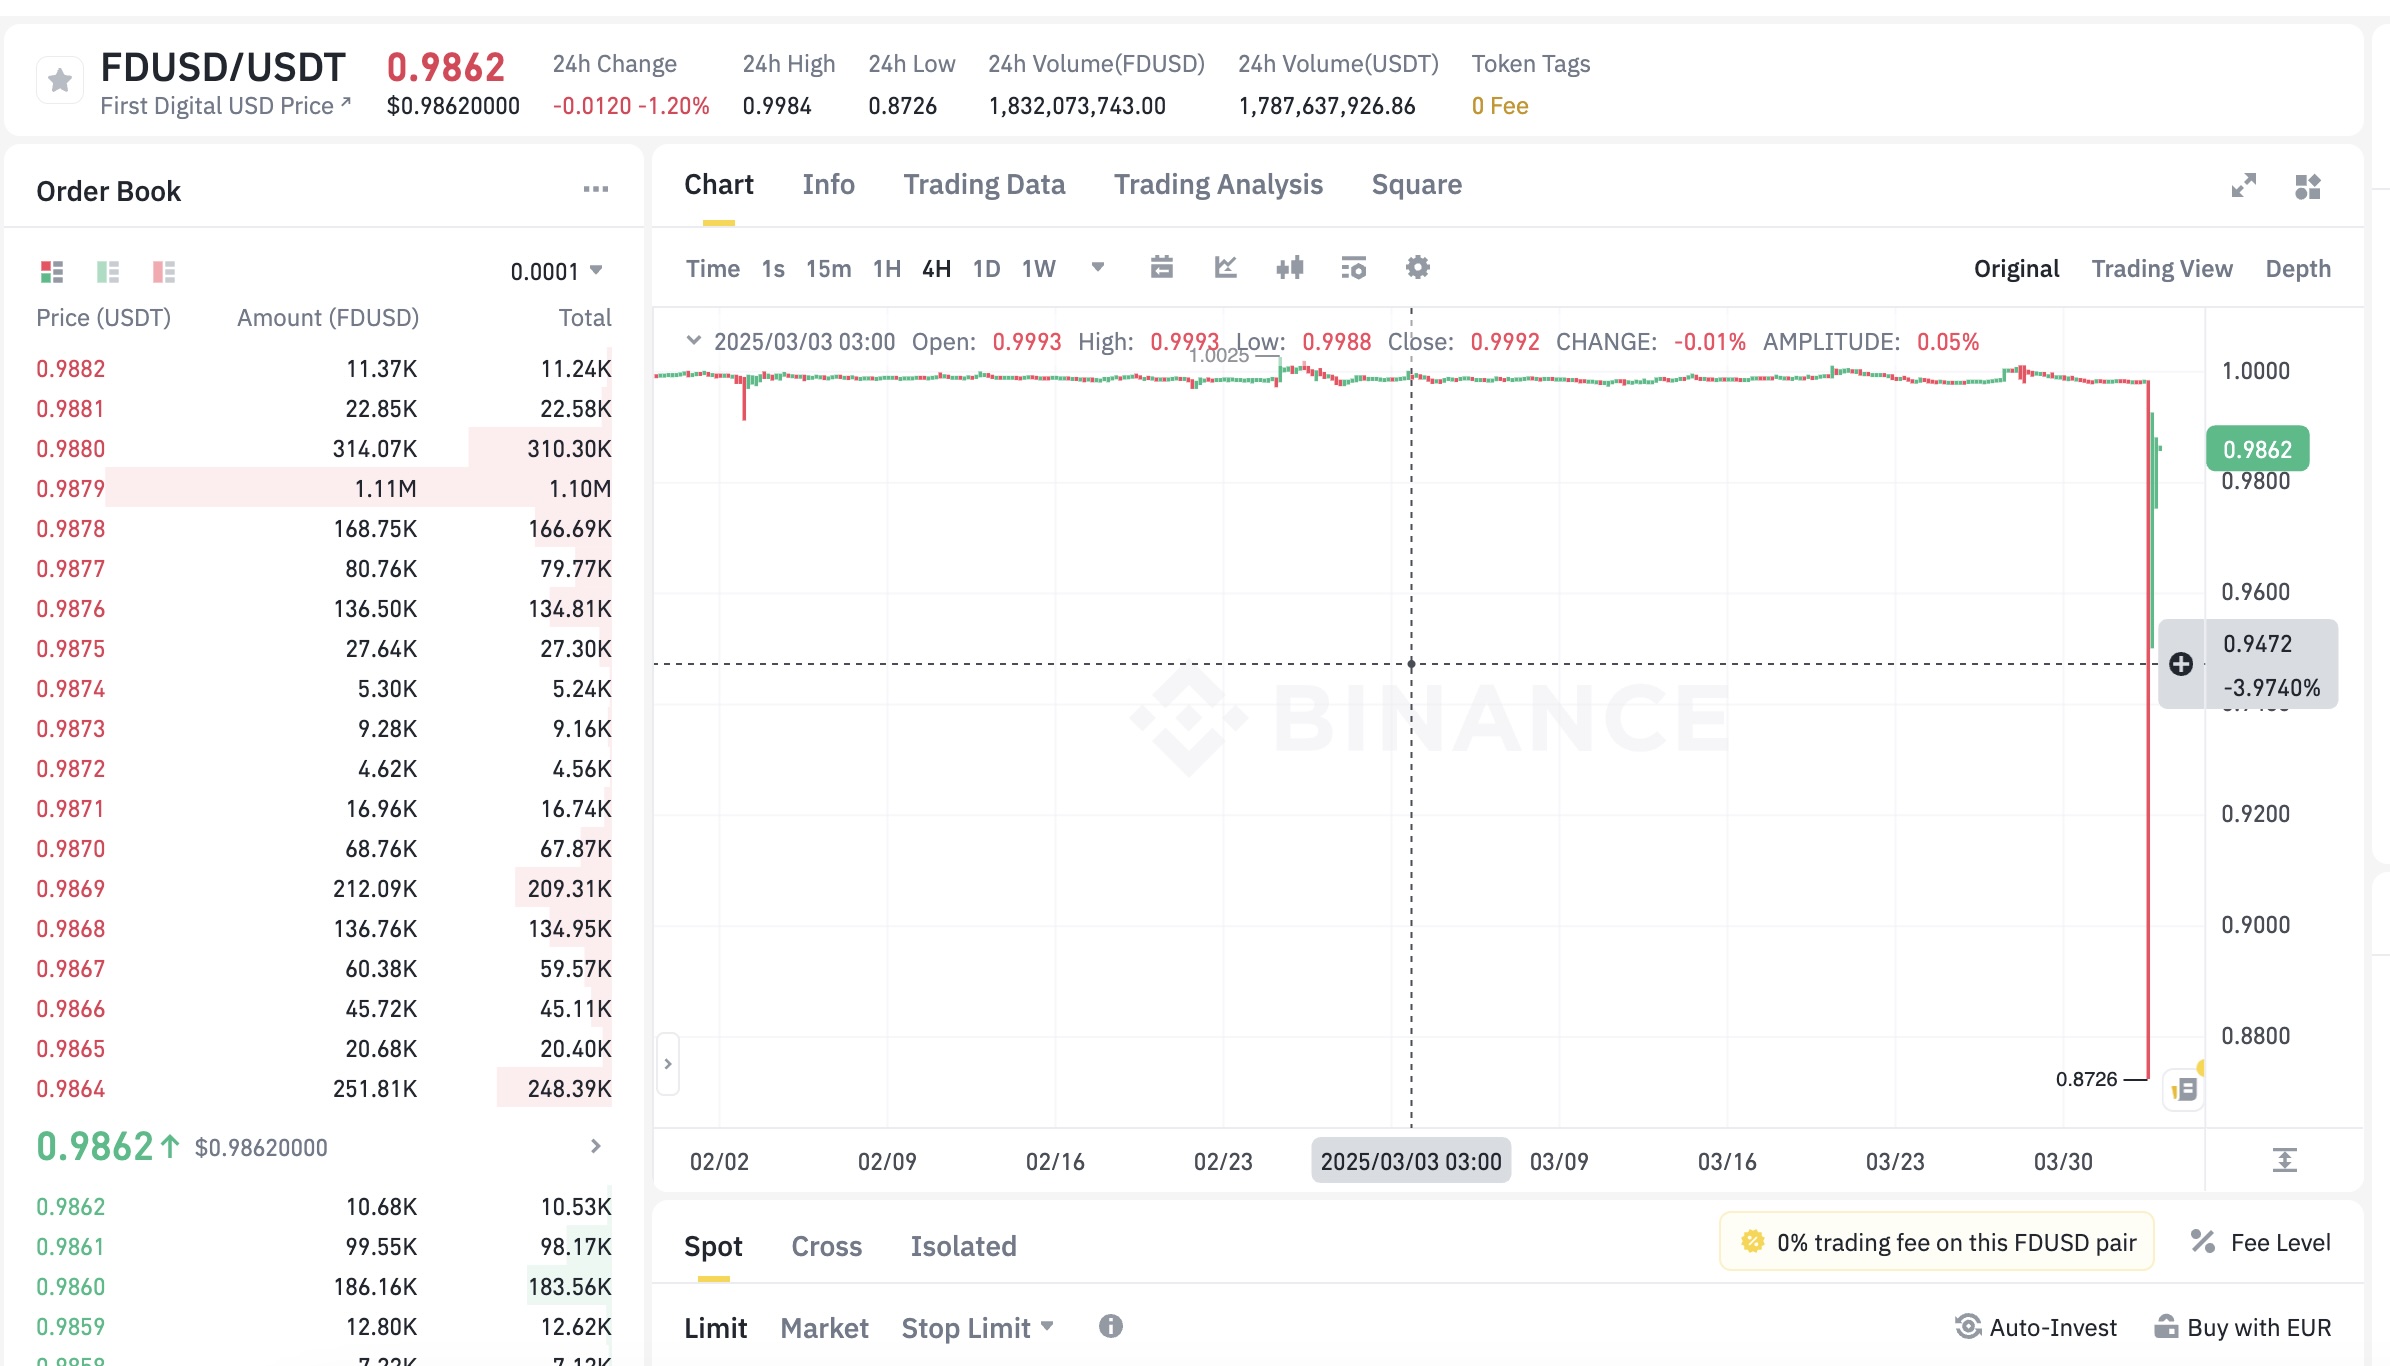Click the 0 Fee token tag
Viewport: 2390px width, 1366px height.
(1500, 106)
